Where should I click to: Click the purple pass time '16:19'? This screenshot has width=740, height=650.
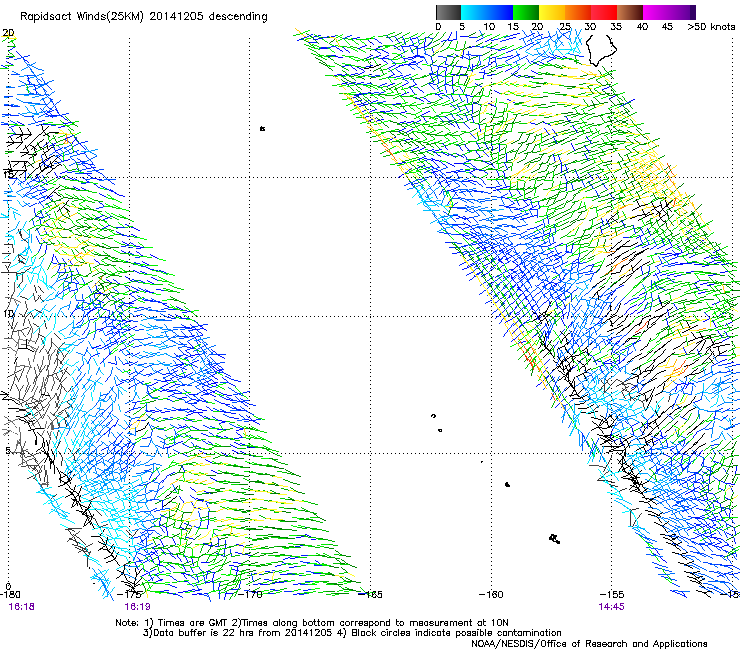[137, 607]
